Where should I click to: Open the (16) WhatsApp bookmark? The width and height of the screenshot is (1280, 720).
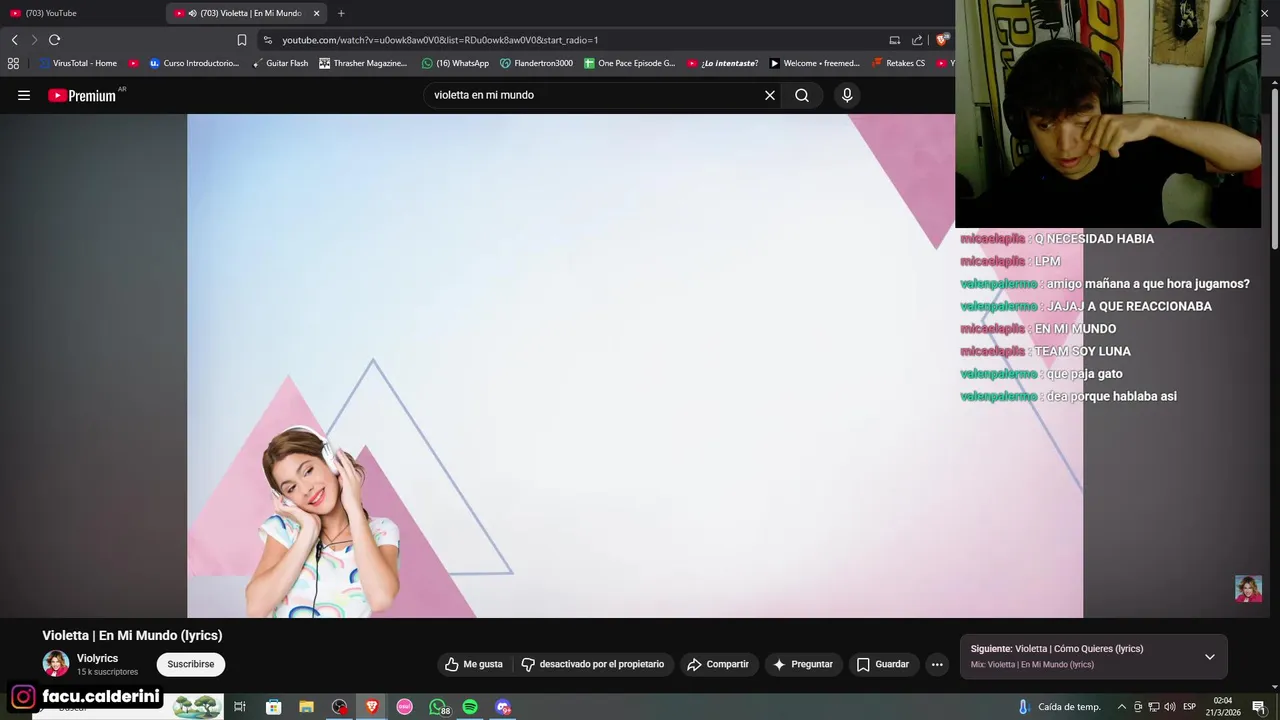tap(455, 63)
